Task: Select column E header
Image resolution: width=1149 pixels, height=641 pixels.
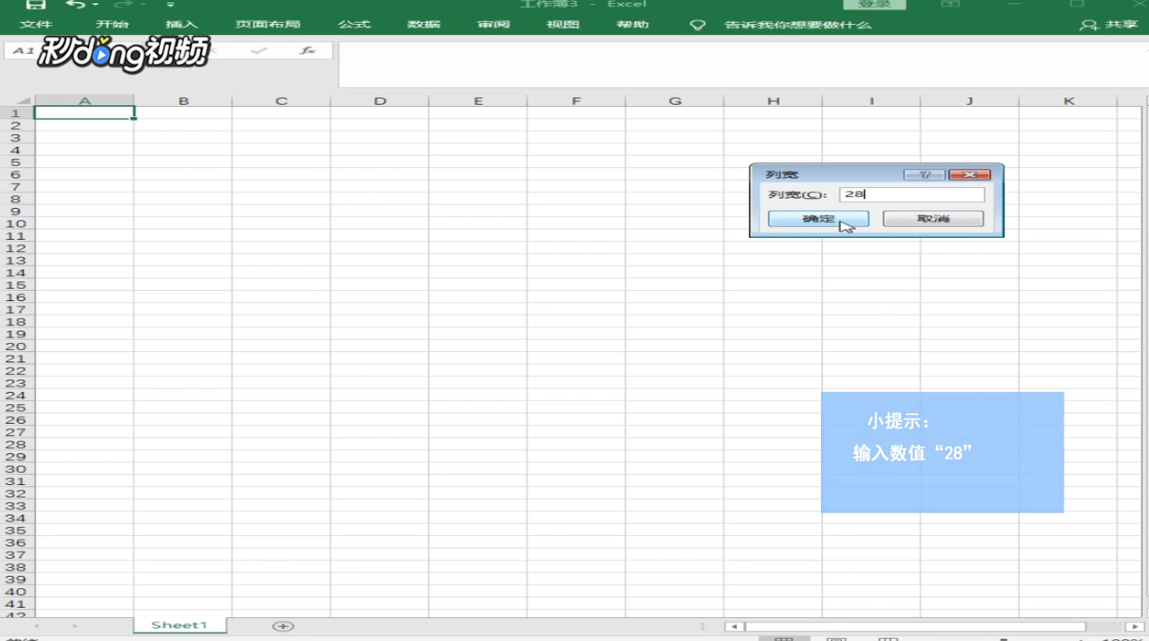Action: 478,100
